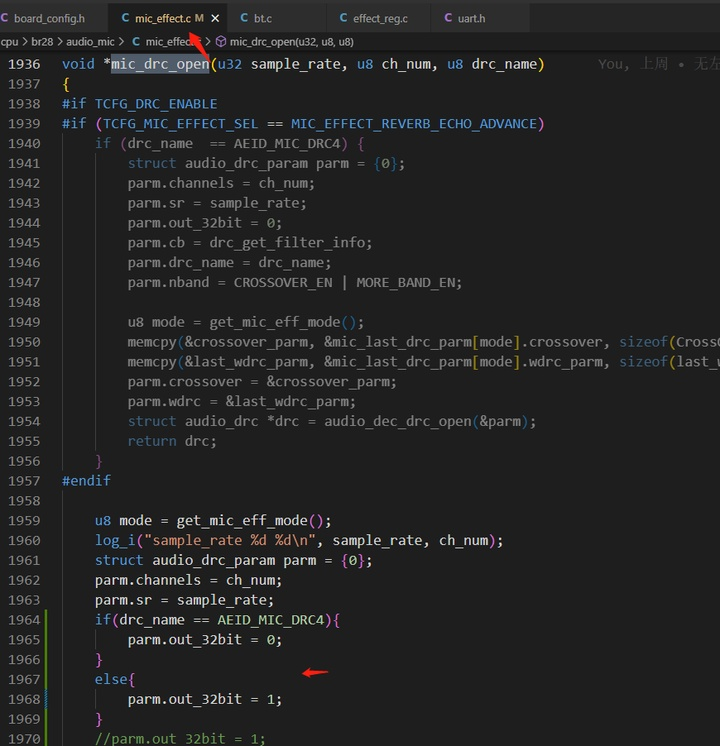Click 'parm.crossover = &crossover_parm;' on line 1952
The width and height of the screenshot is (720, 746).
262,382
